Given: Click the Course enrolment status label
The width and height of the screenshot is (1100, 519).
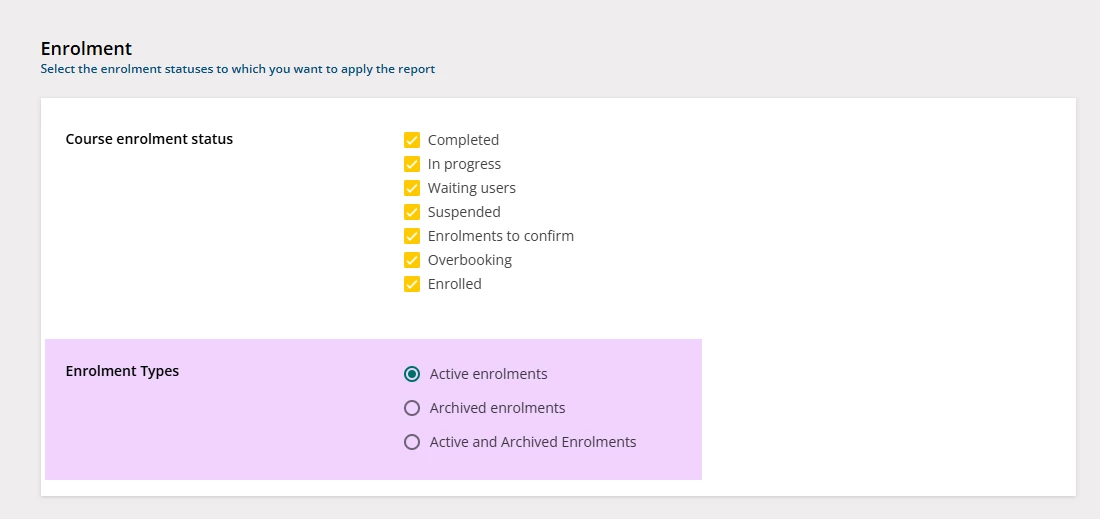Looking at the screenshot, I should tap(149, 139).
